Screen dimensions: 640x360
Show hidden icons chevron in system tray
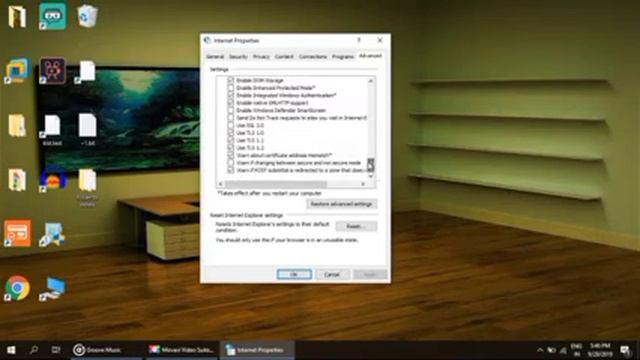(x=540, y=350)
